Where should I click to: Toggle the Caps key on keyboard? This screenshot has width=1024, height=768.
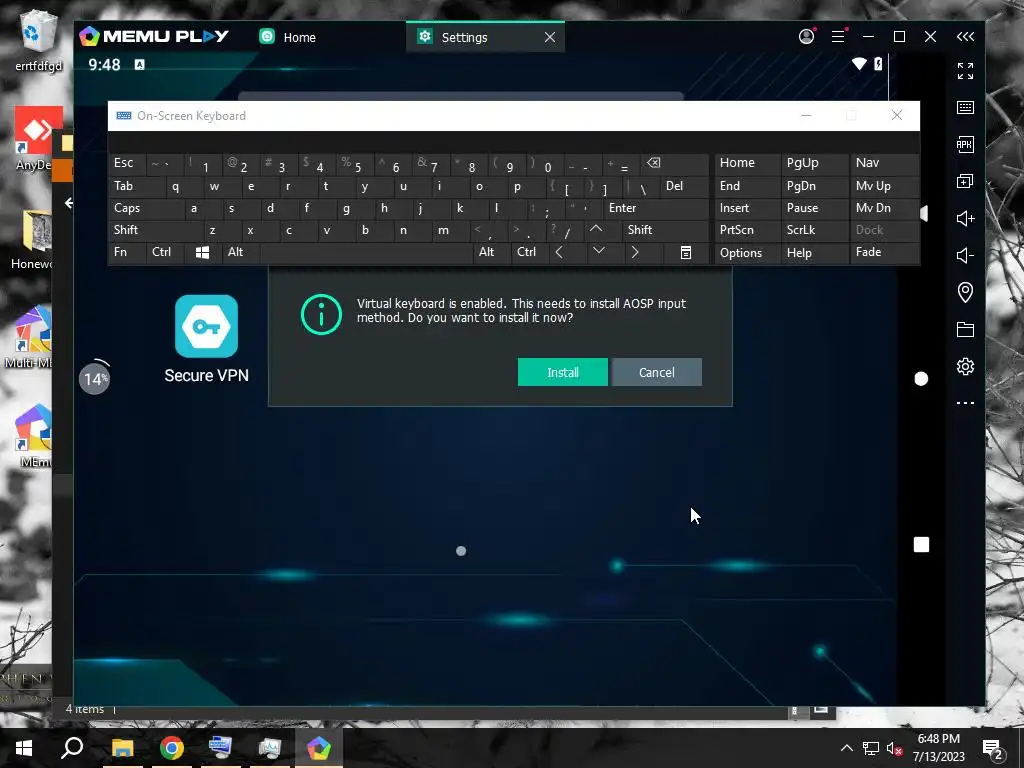pos(146,208)
